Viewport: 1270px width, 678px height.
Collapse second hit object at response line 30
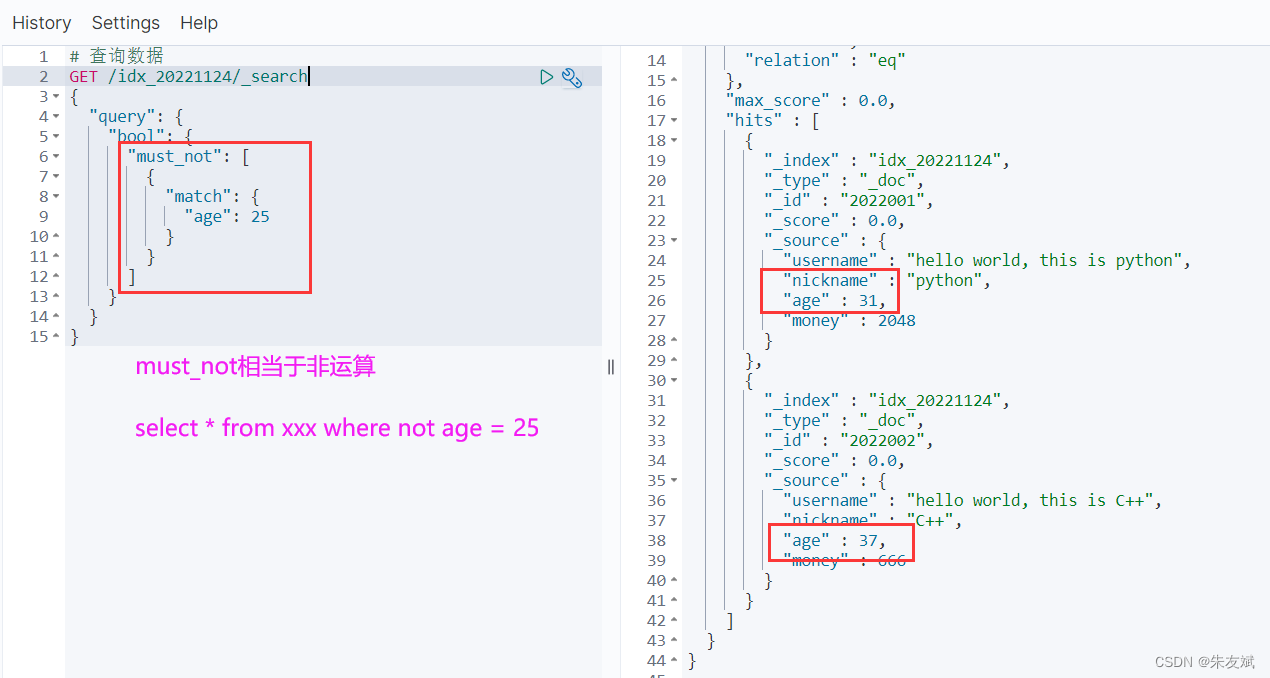pos(674,381)
